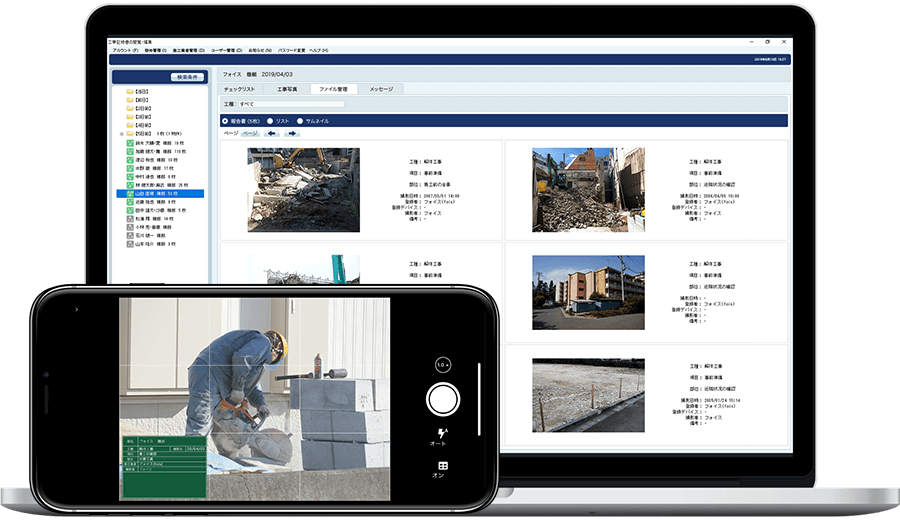Viewport: 900px width, 520px height.
Task: Expand the sixth folder tree node
Action: (x=122, y=134)
